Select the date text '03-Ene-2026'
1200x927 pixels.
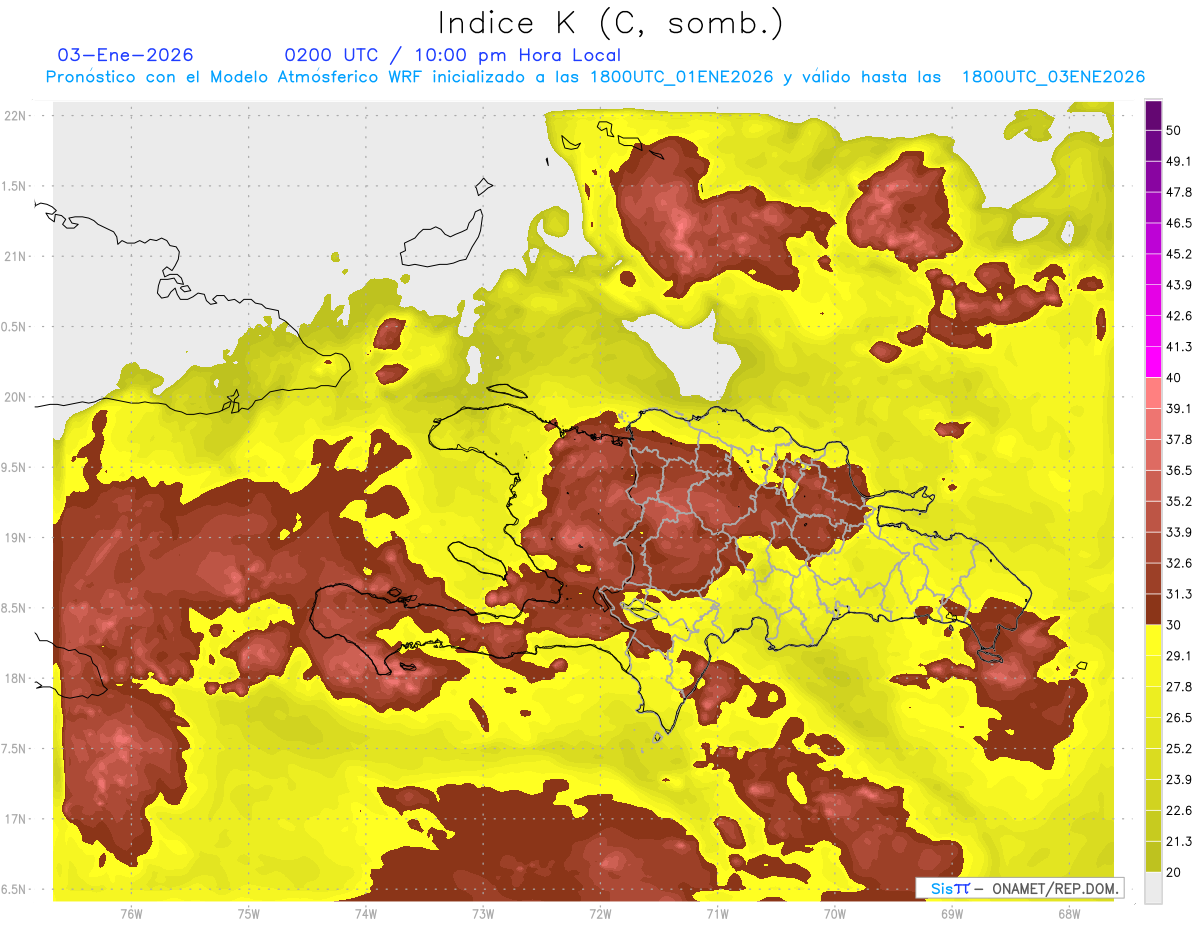[125, 55]
